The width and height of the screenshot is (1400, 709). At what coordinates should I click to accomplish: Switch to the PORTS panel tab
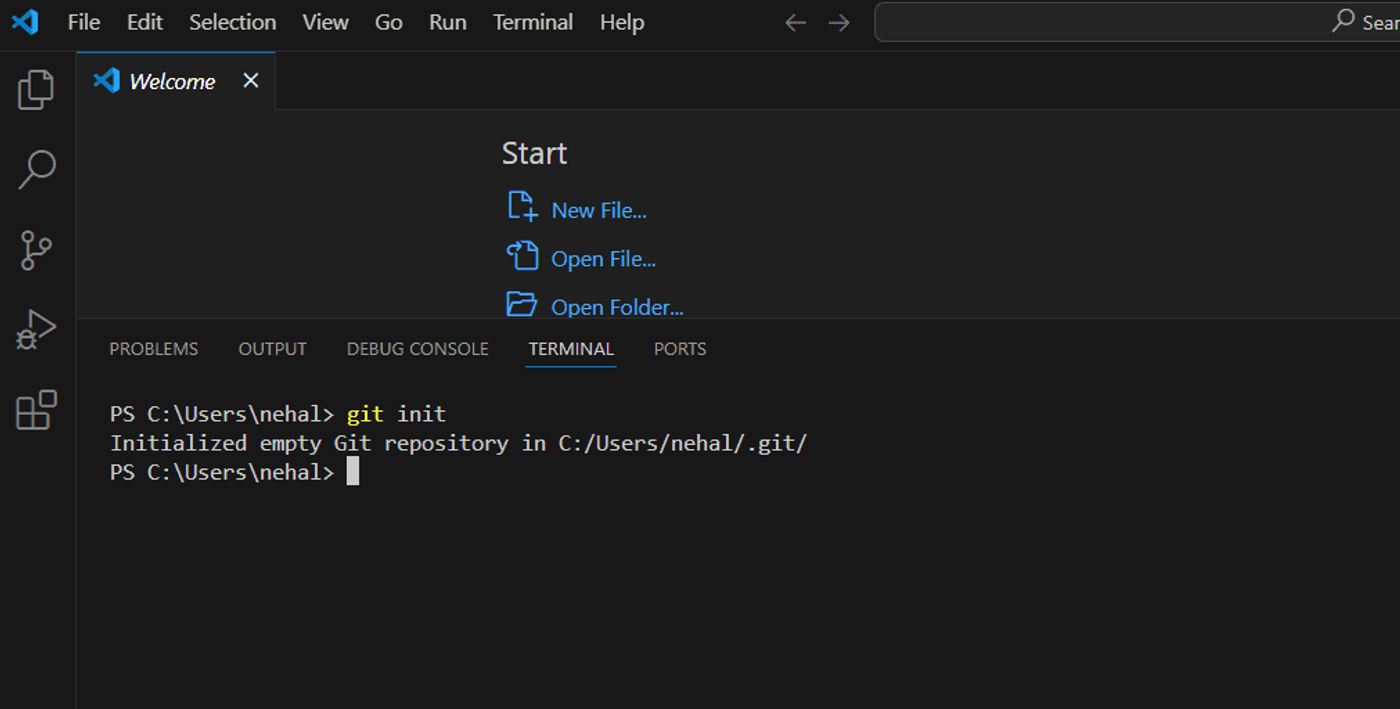pyautogui.click(x=680, y=349)
